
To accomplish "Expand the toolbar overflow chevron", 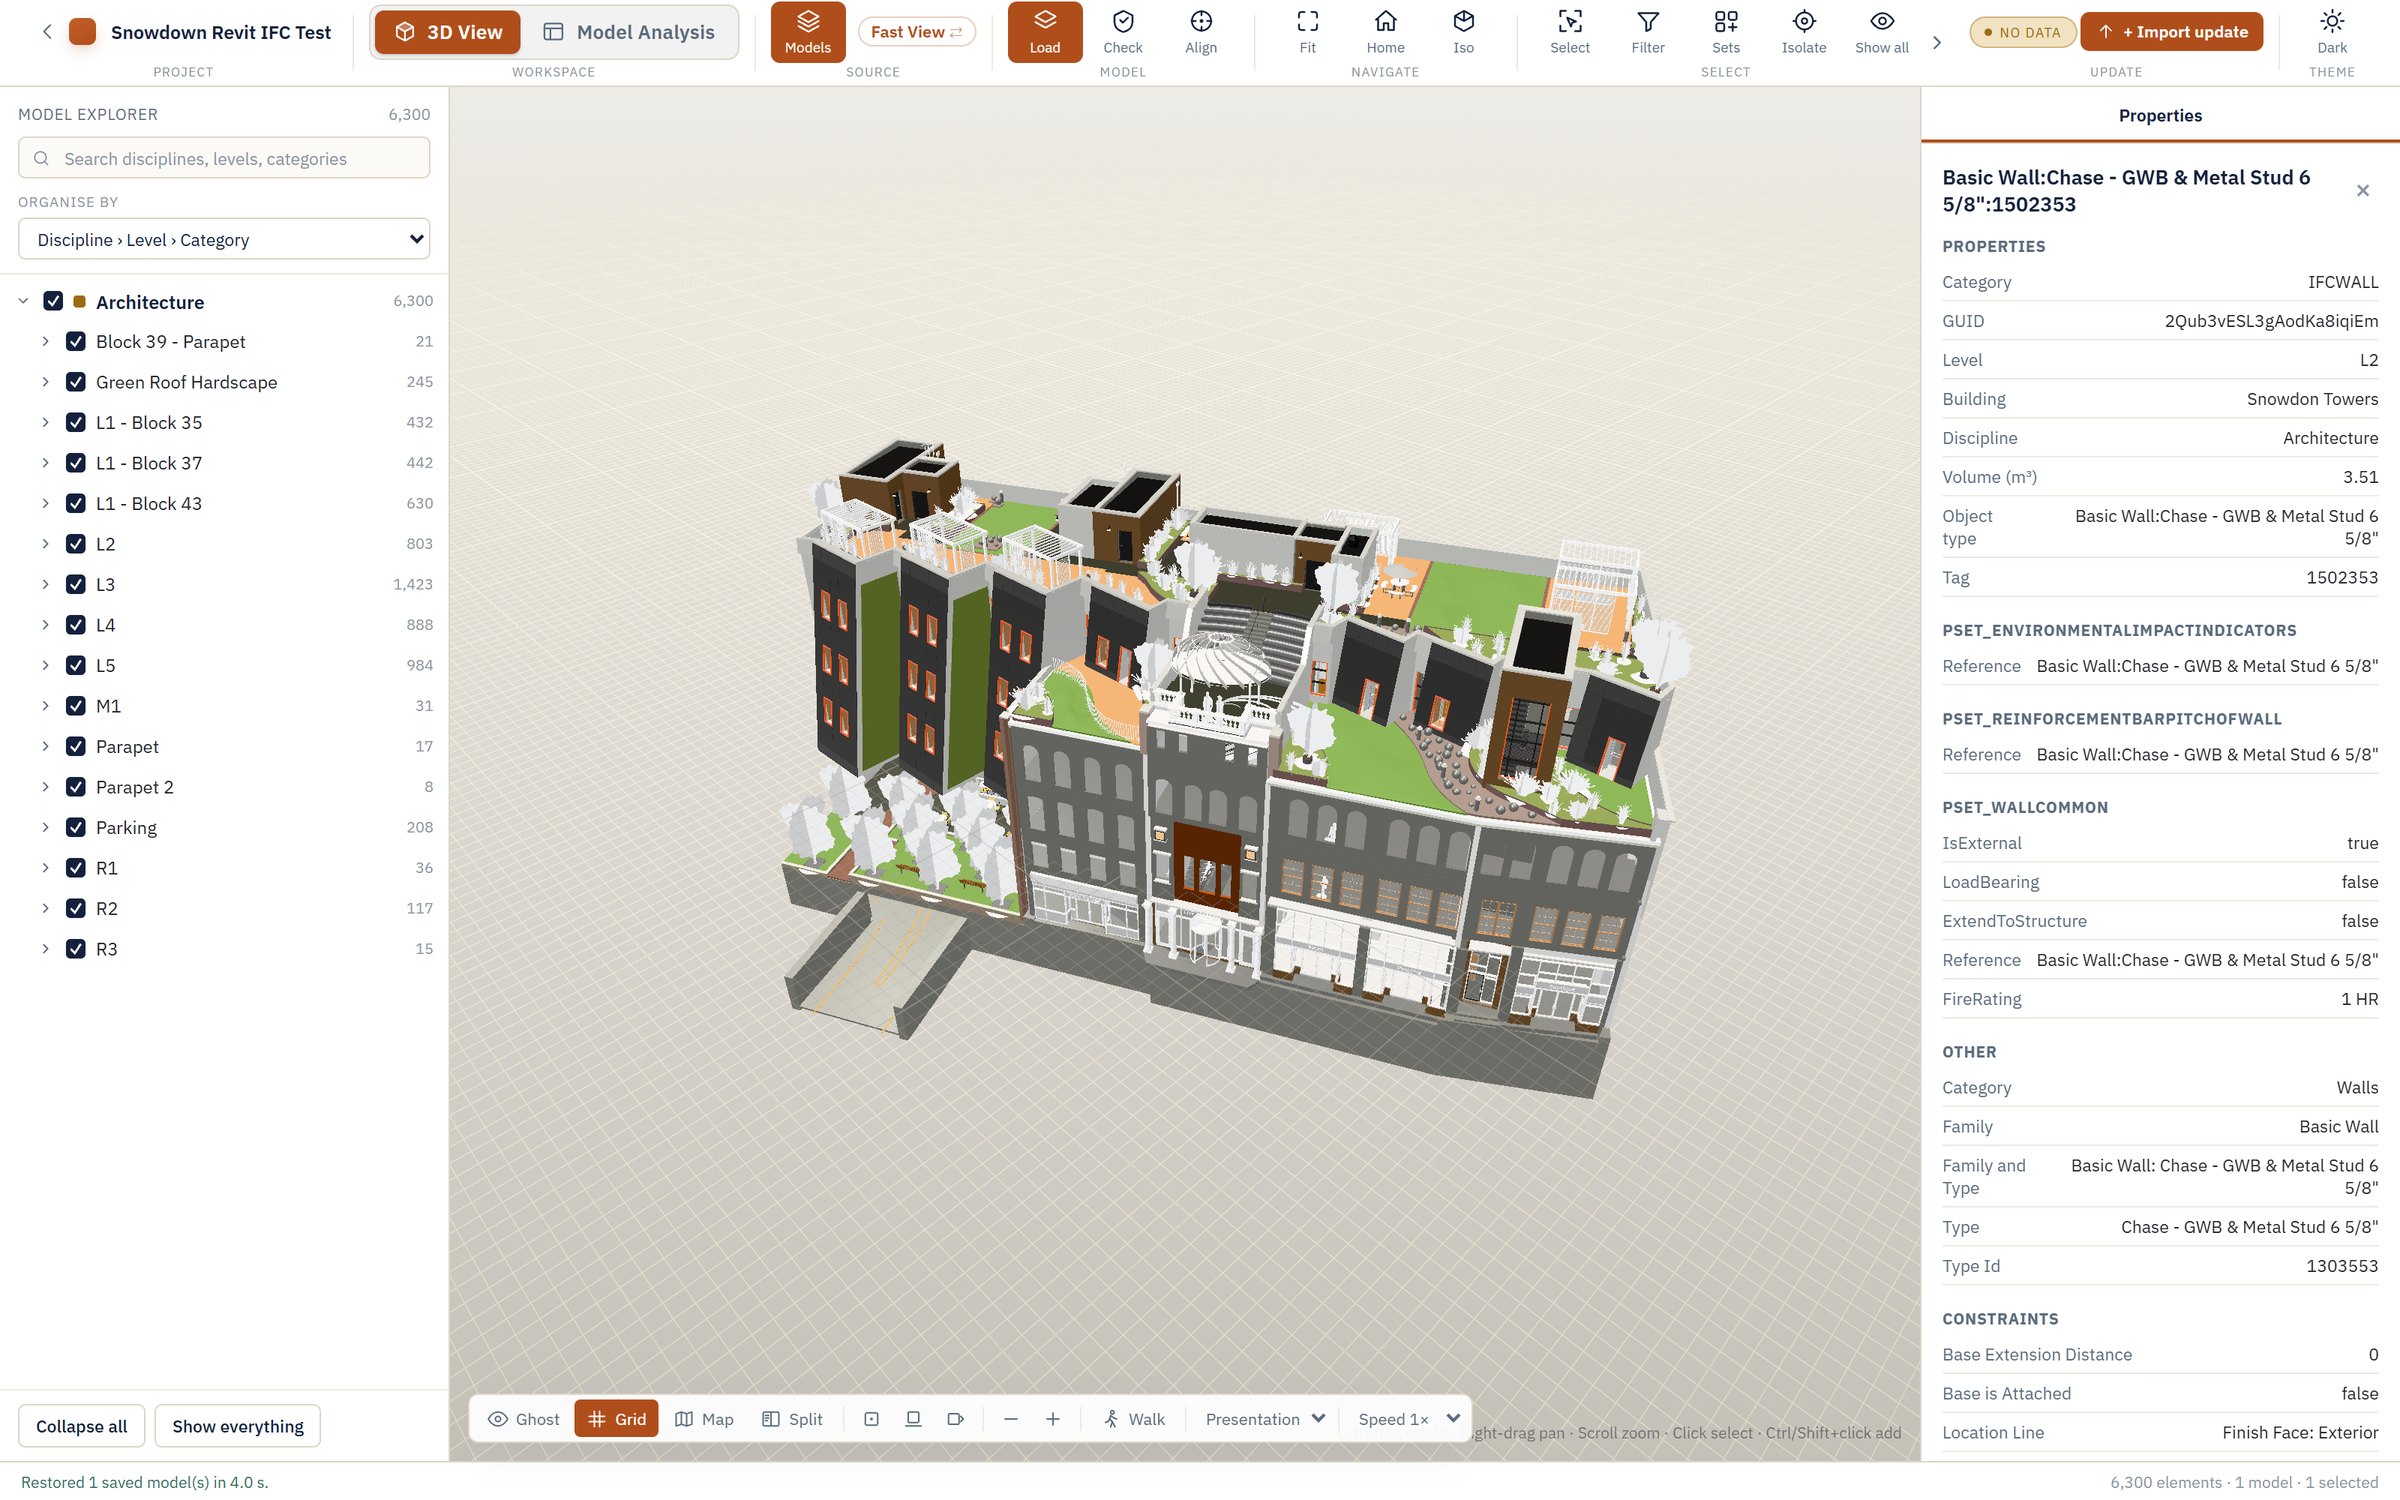I will point(1937,42).
